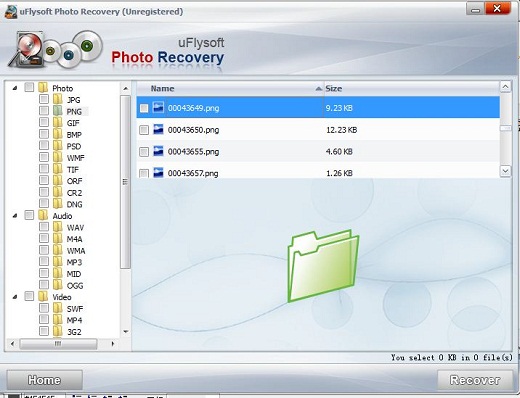Screen dimensions: 520x398
Task: Click the tree horizontal scrollbar thumb
Action: (58, 343)
